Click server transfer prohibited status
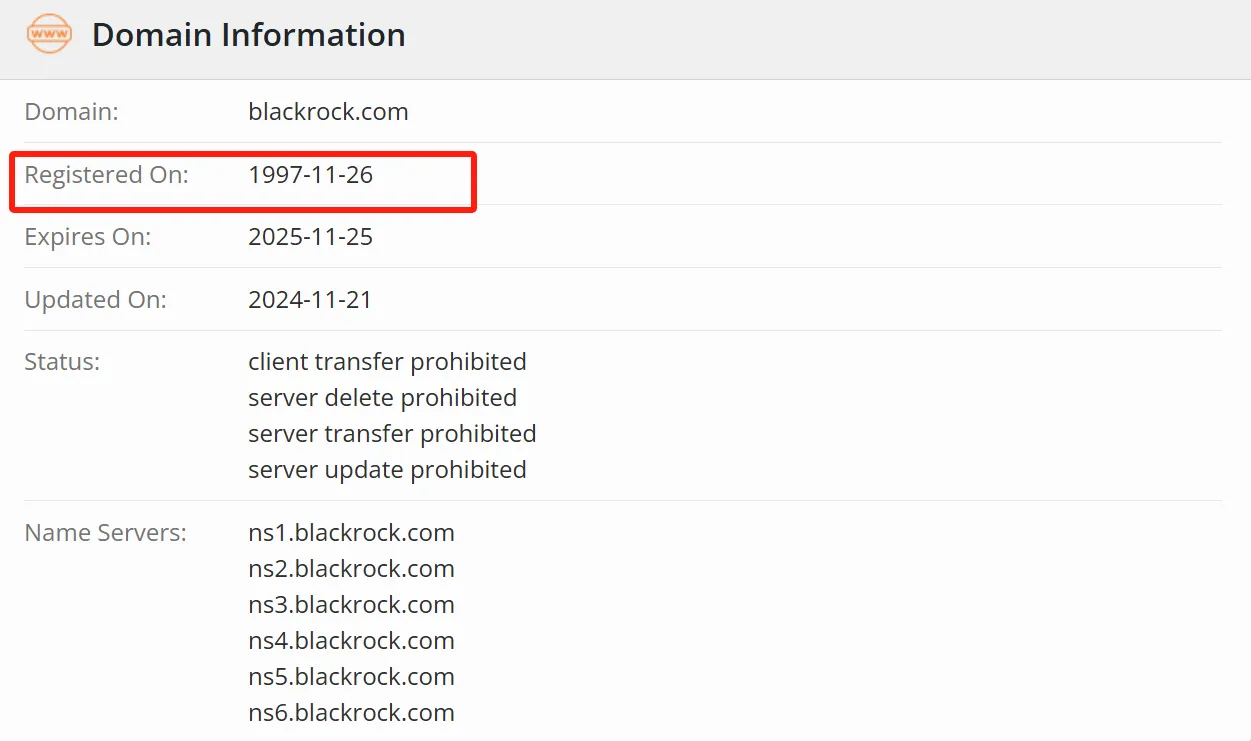1251x741 pixels. tap(392, 433)
